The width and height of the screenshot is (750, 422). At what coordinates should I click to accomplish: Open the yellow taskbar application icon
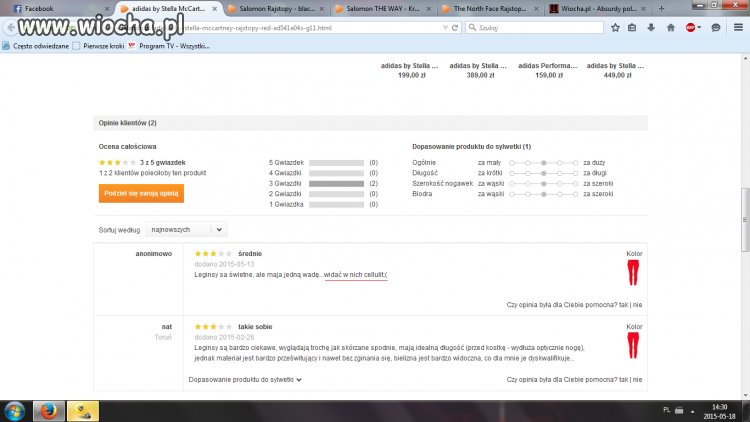pos(83,411)
